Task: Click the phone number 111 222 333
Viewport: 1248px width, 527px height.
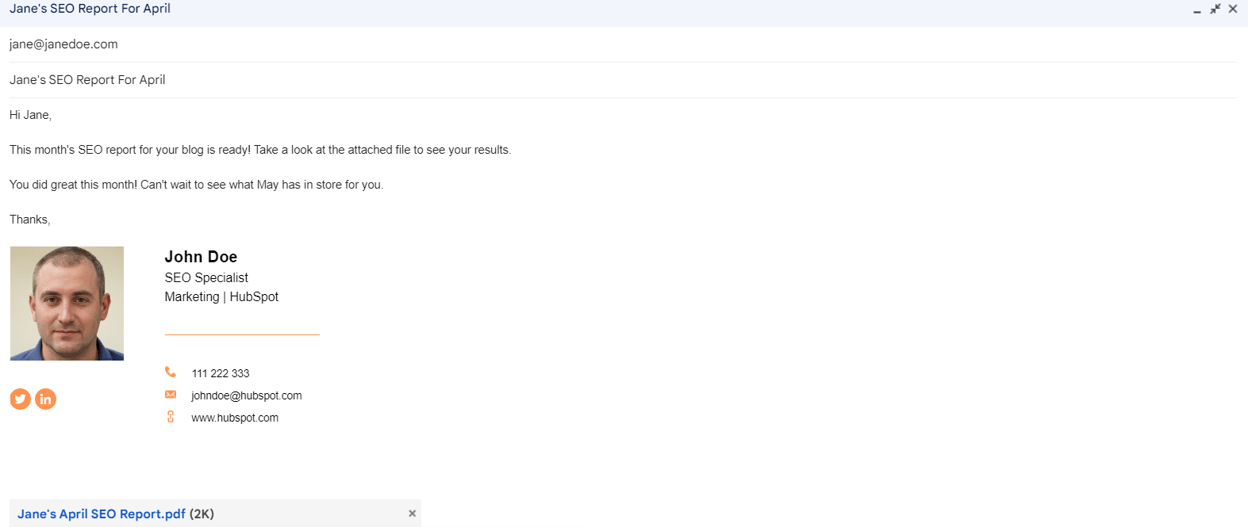Action: [x=220, y=374]
